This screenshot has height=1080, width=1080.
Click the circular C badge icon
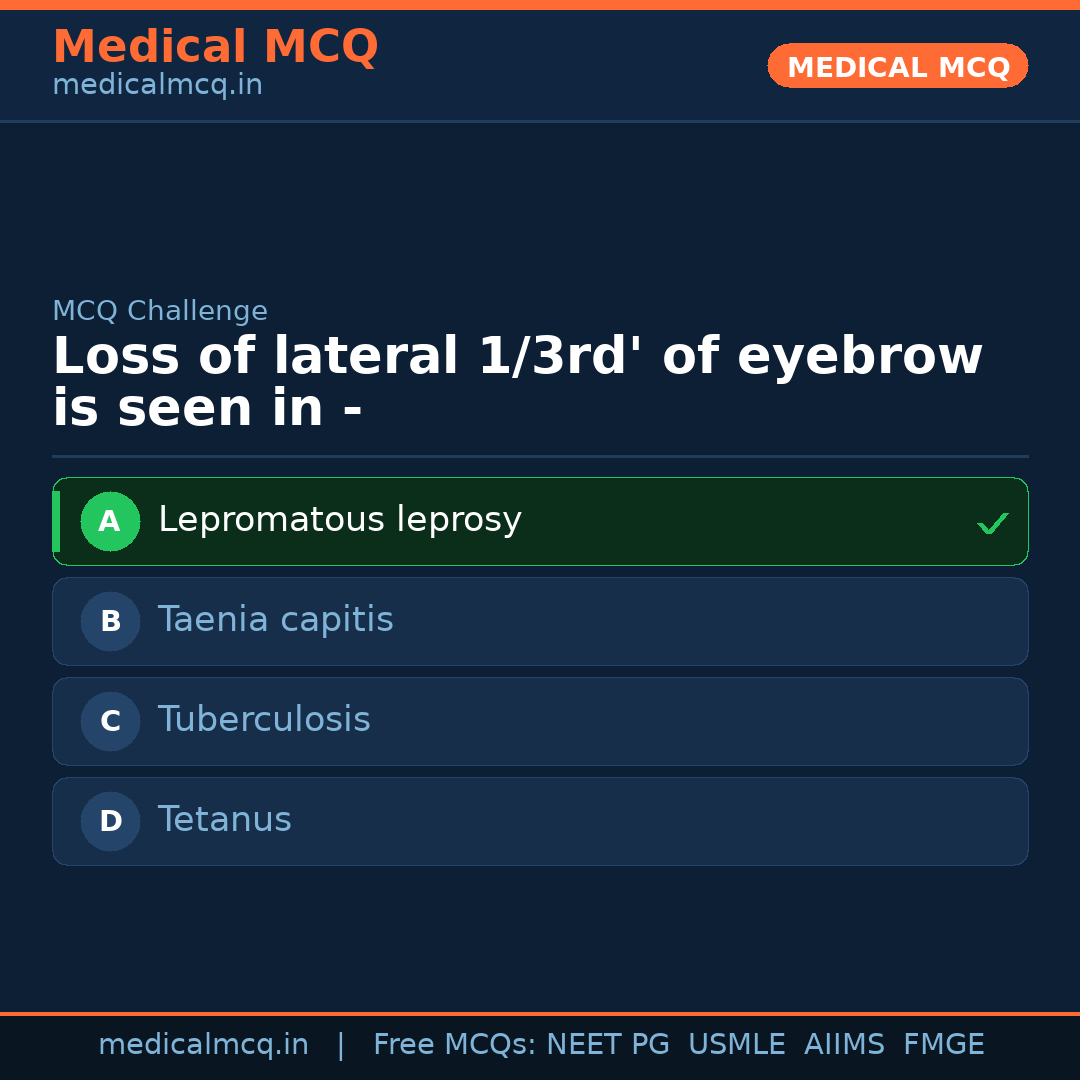click(110, 721)
